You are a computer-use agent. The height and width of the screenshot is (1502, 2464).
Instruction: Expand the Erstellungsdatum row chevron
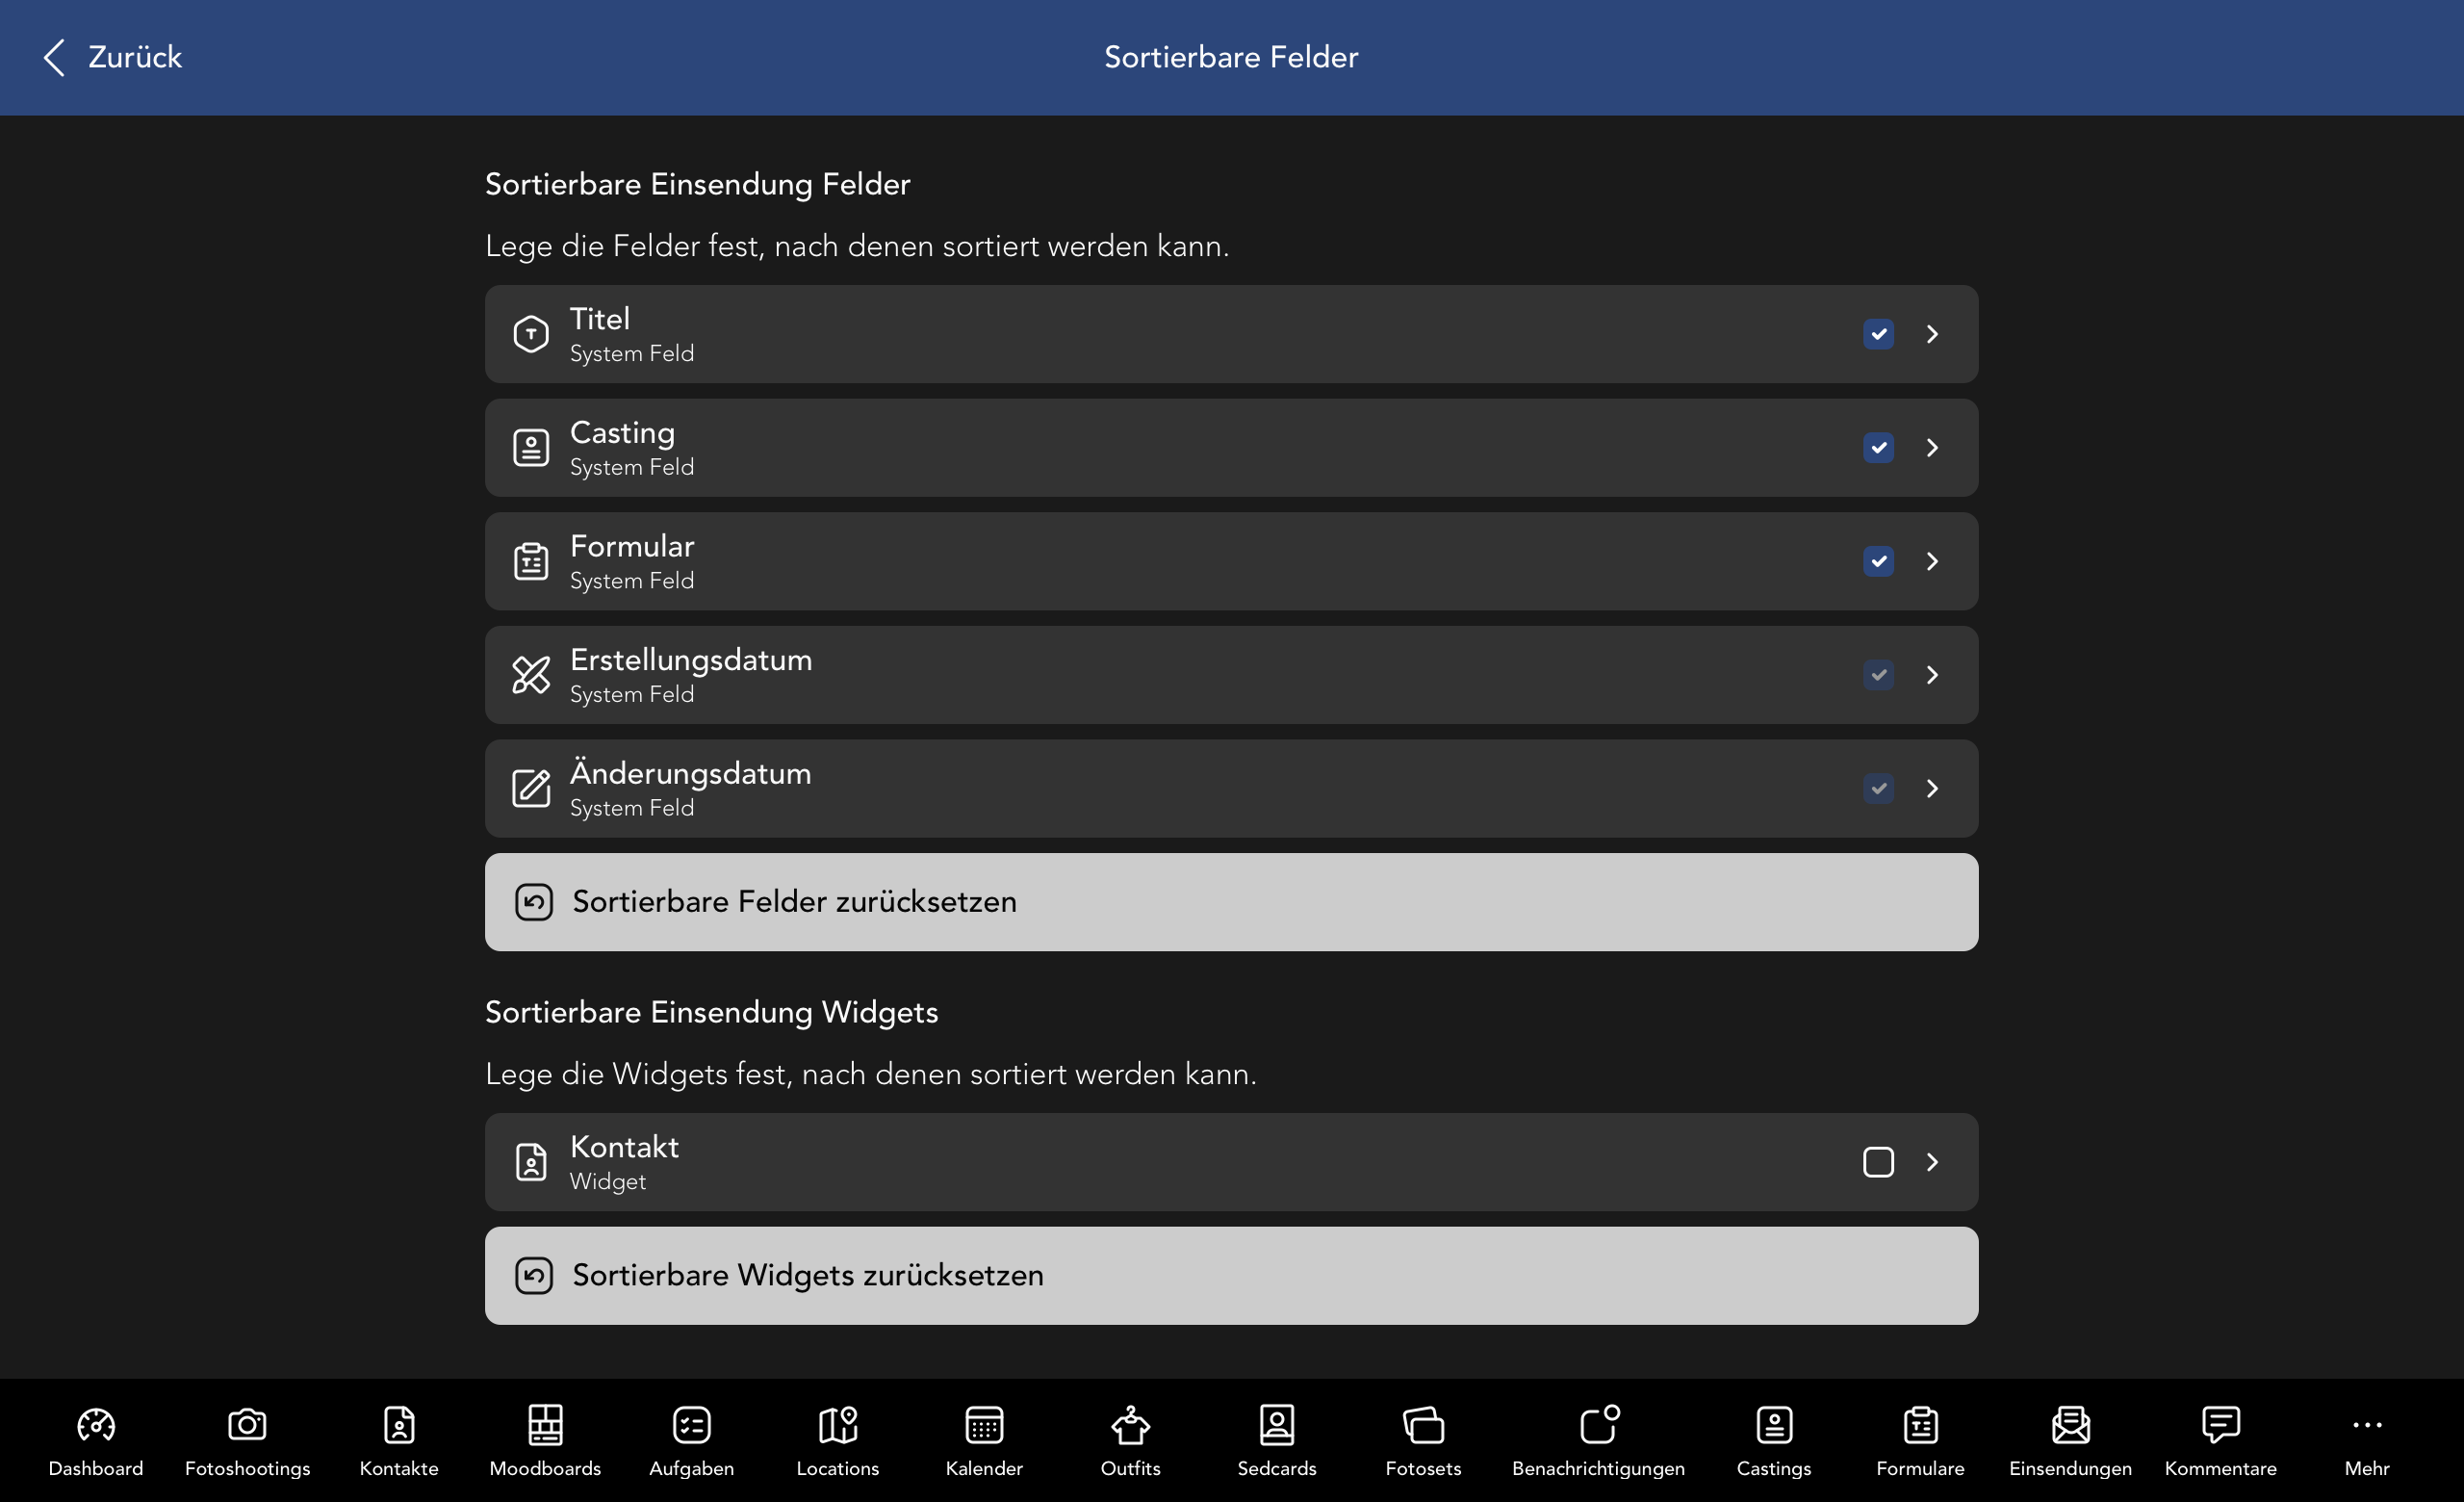tap(1932, 675)
